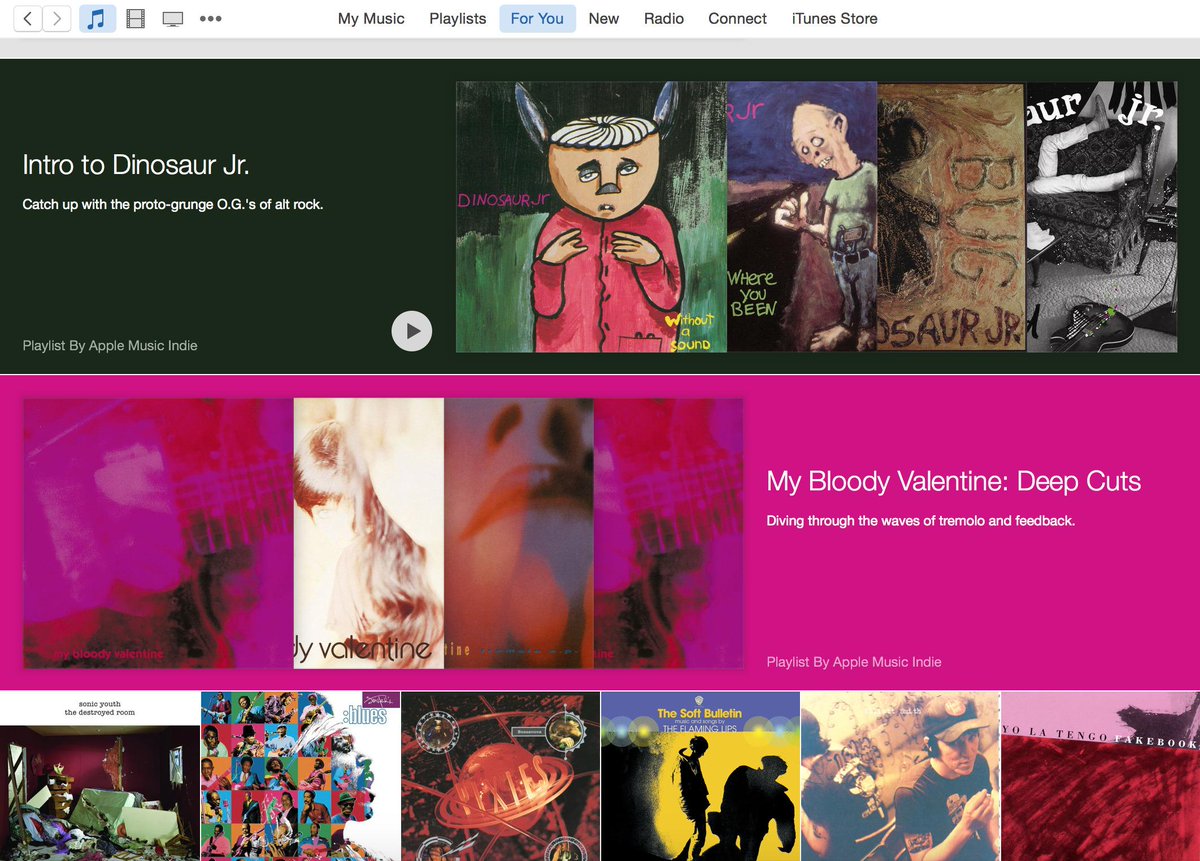Switch to the TV Shows icon
The image size is (1200, 861).
[173, 18]
